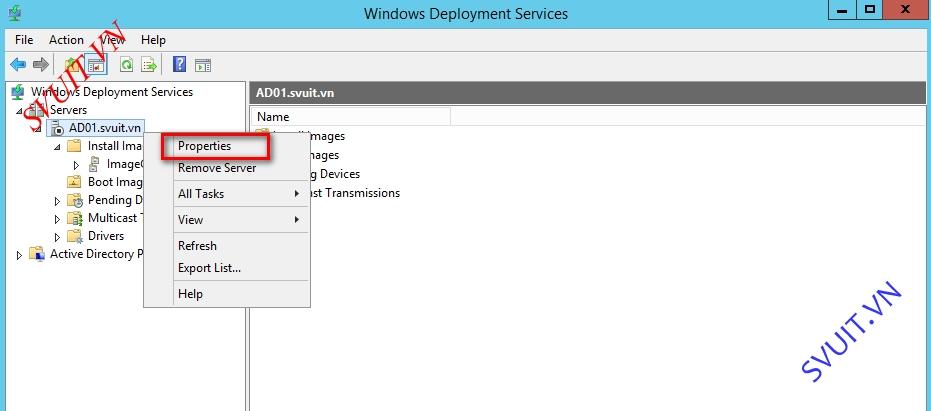This screenshot has width=931, height=411.
Task: Click the Install Images folder icon in tree
Action: (74, 146)
